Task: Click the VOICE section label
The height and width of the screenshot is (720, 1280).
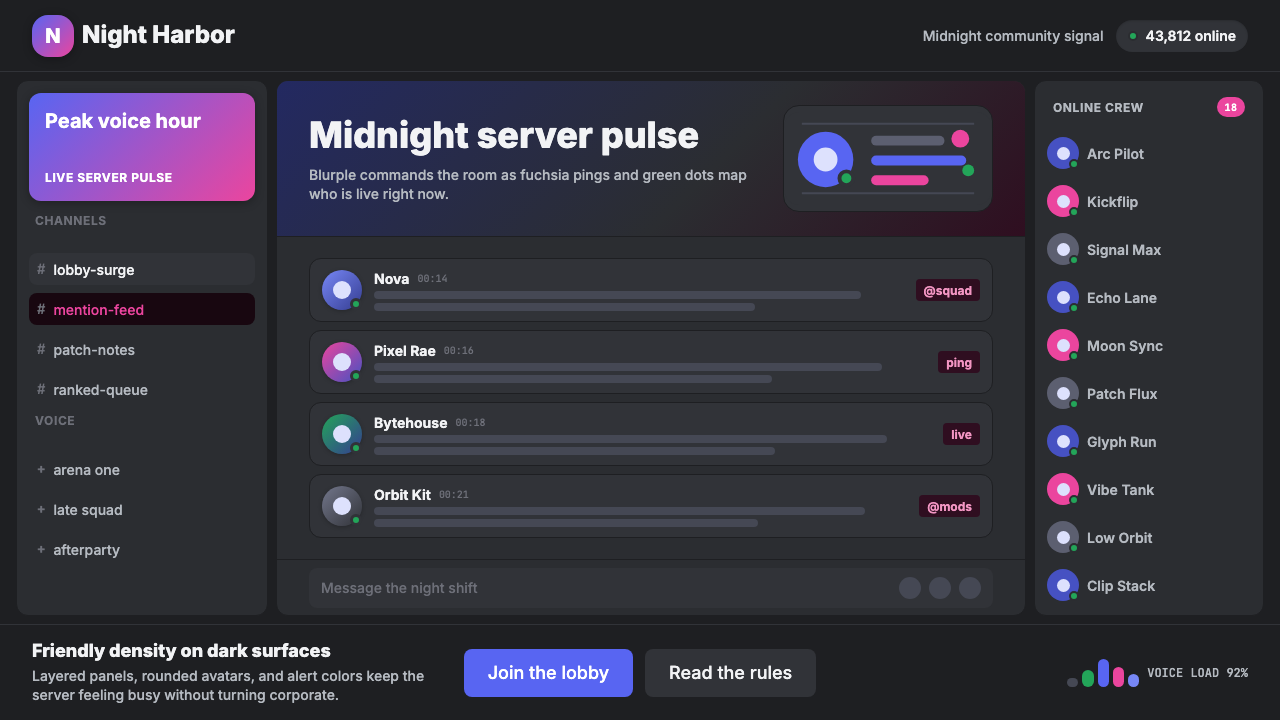Action: click(55, 421)
